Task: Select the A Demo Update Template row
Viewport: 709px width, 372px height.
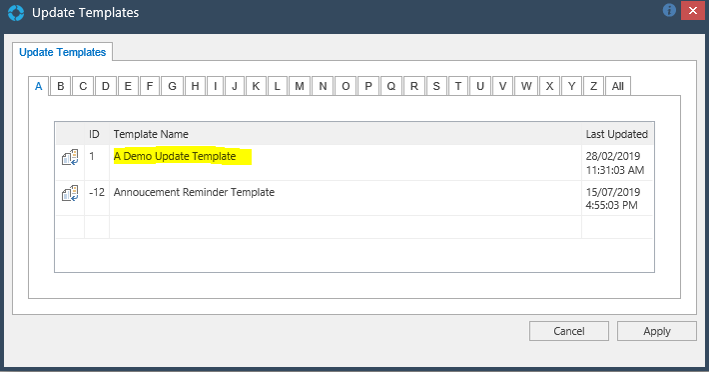Action: [354, 163]
